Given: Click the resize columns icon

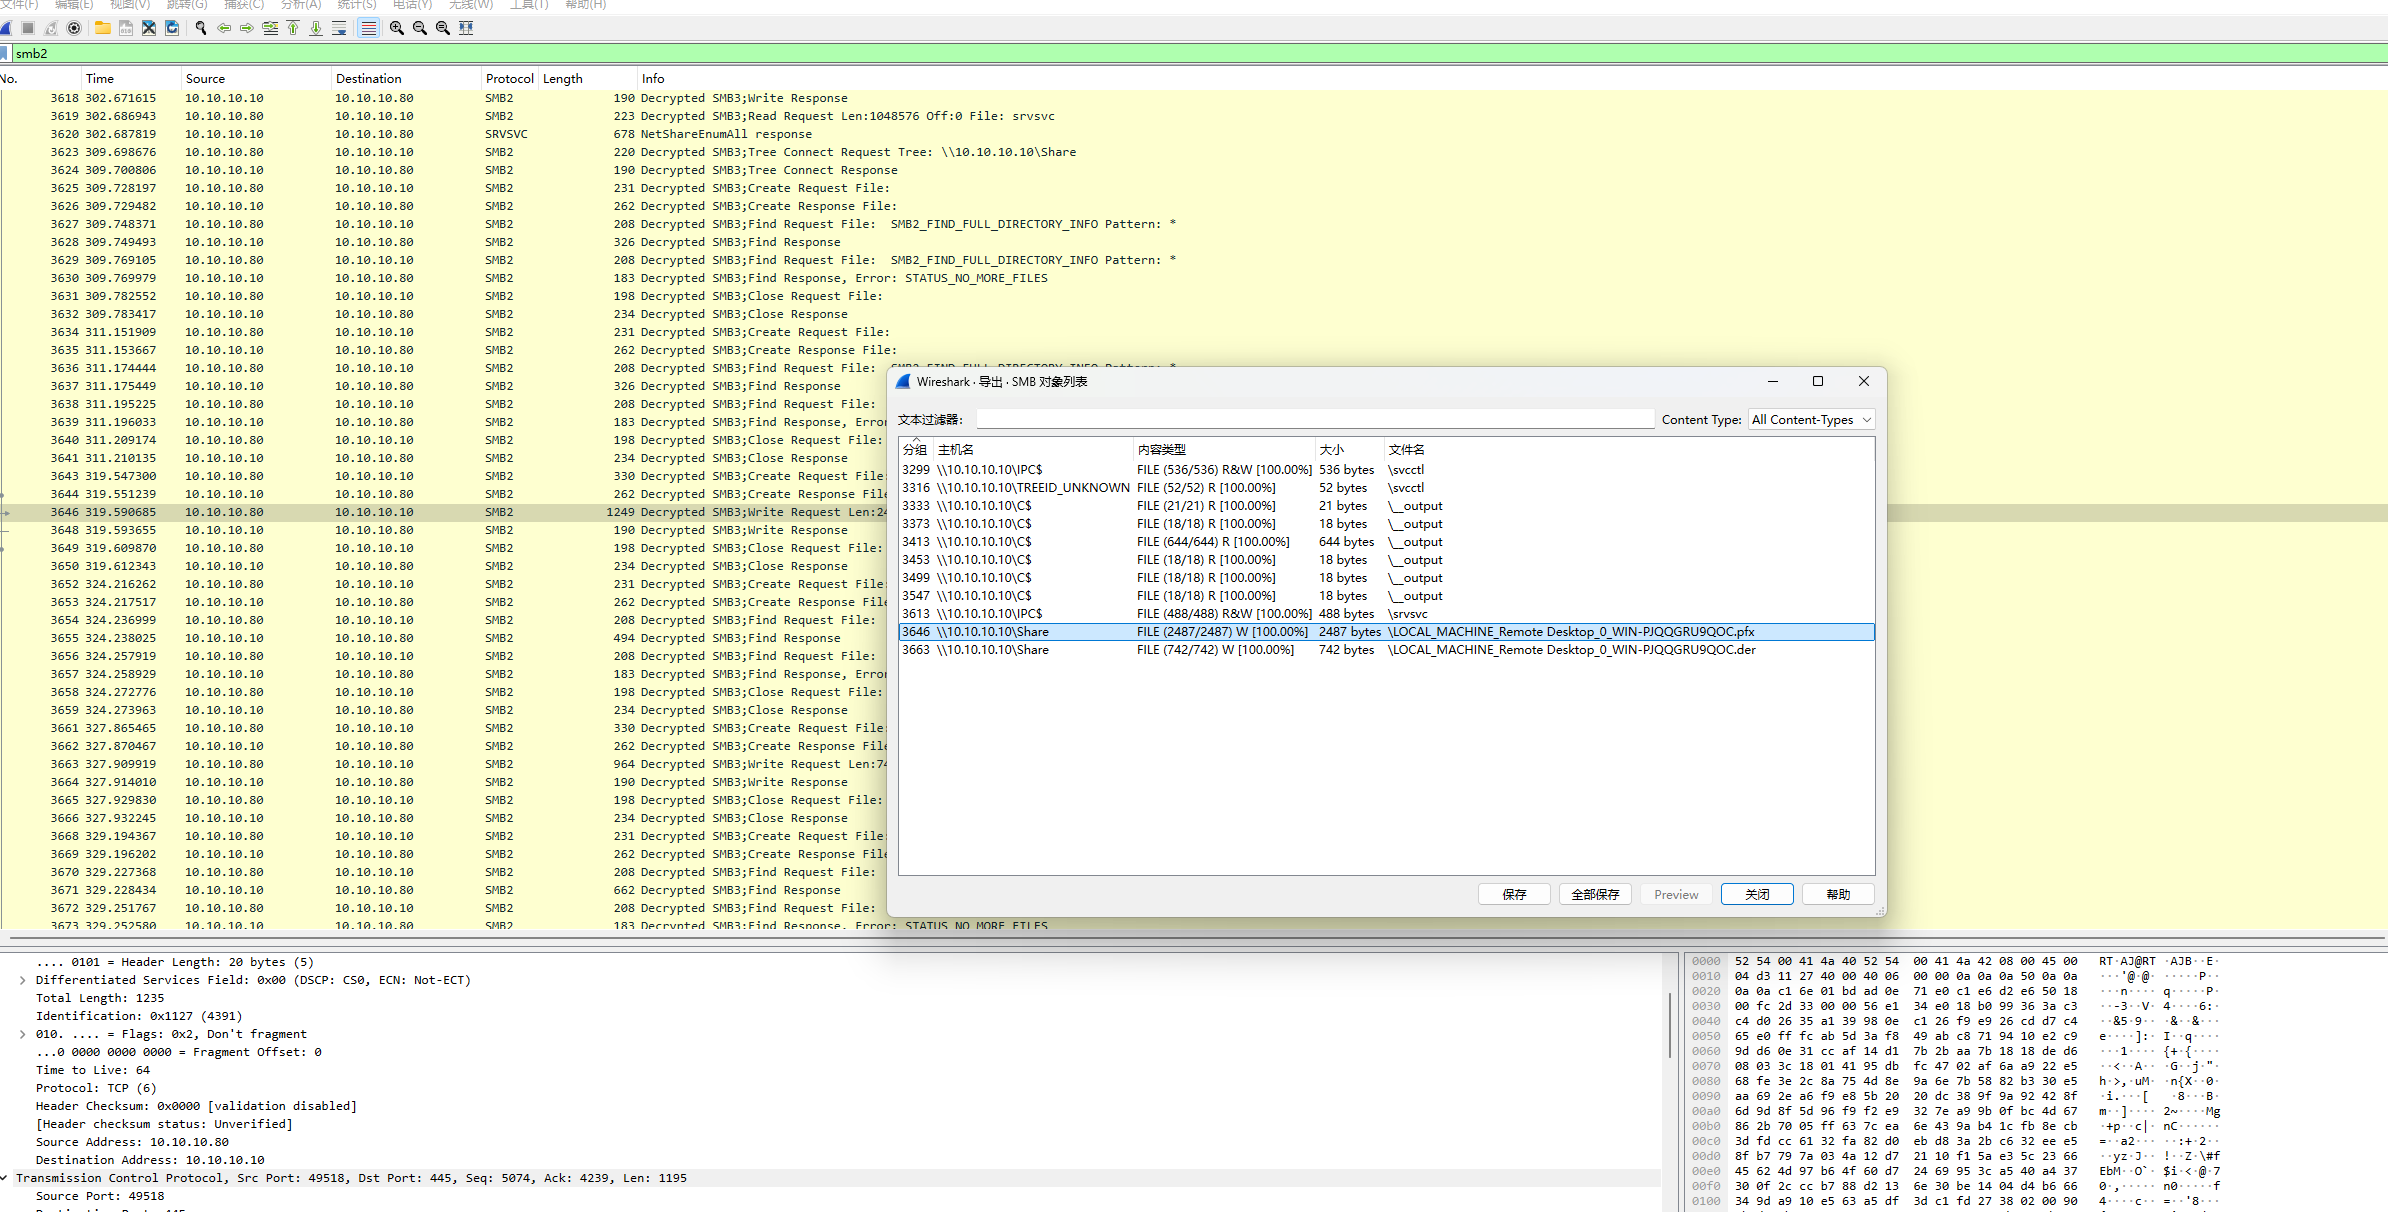Looking at the screenshot, I should click(466, 28).
